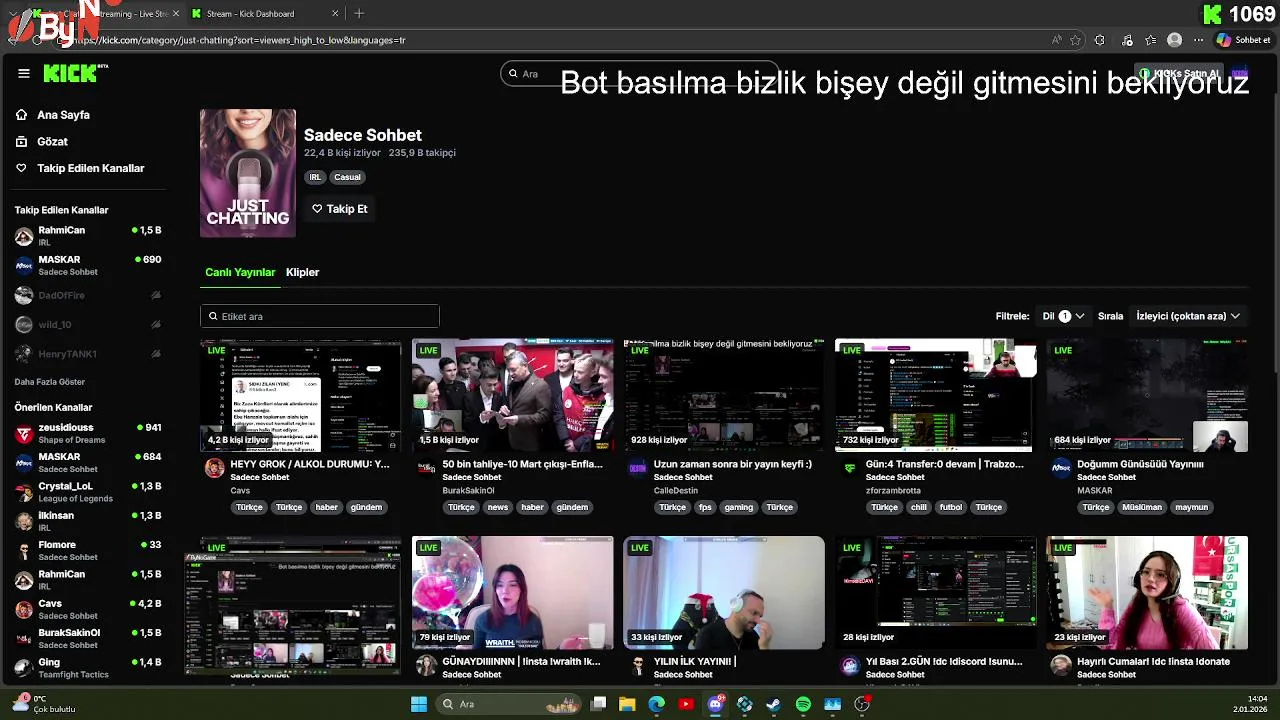The height and width of the screenshot is (720, 1280).
Task: Click the Yıl Bası 2.GÜN stream title
Action: (944, 662)
